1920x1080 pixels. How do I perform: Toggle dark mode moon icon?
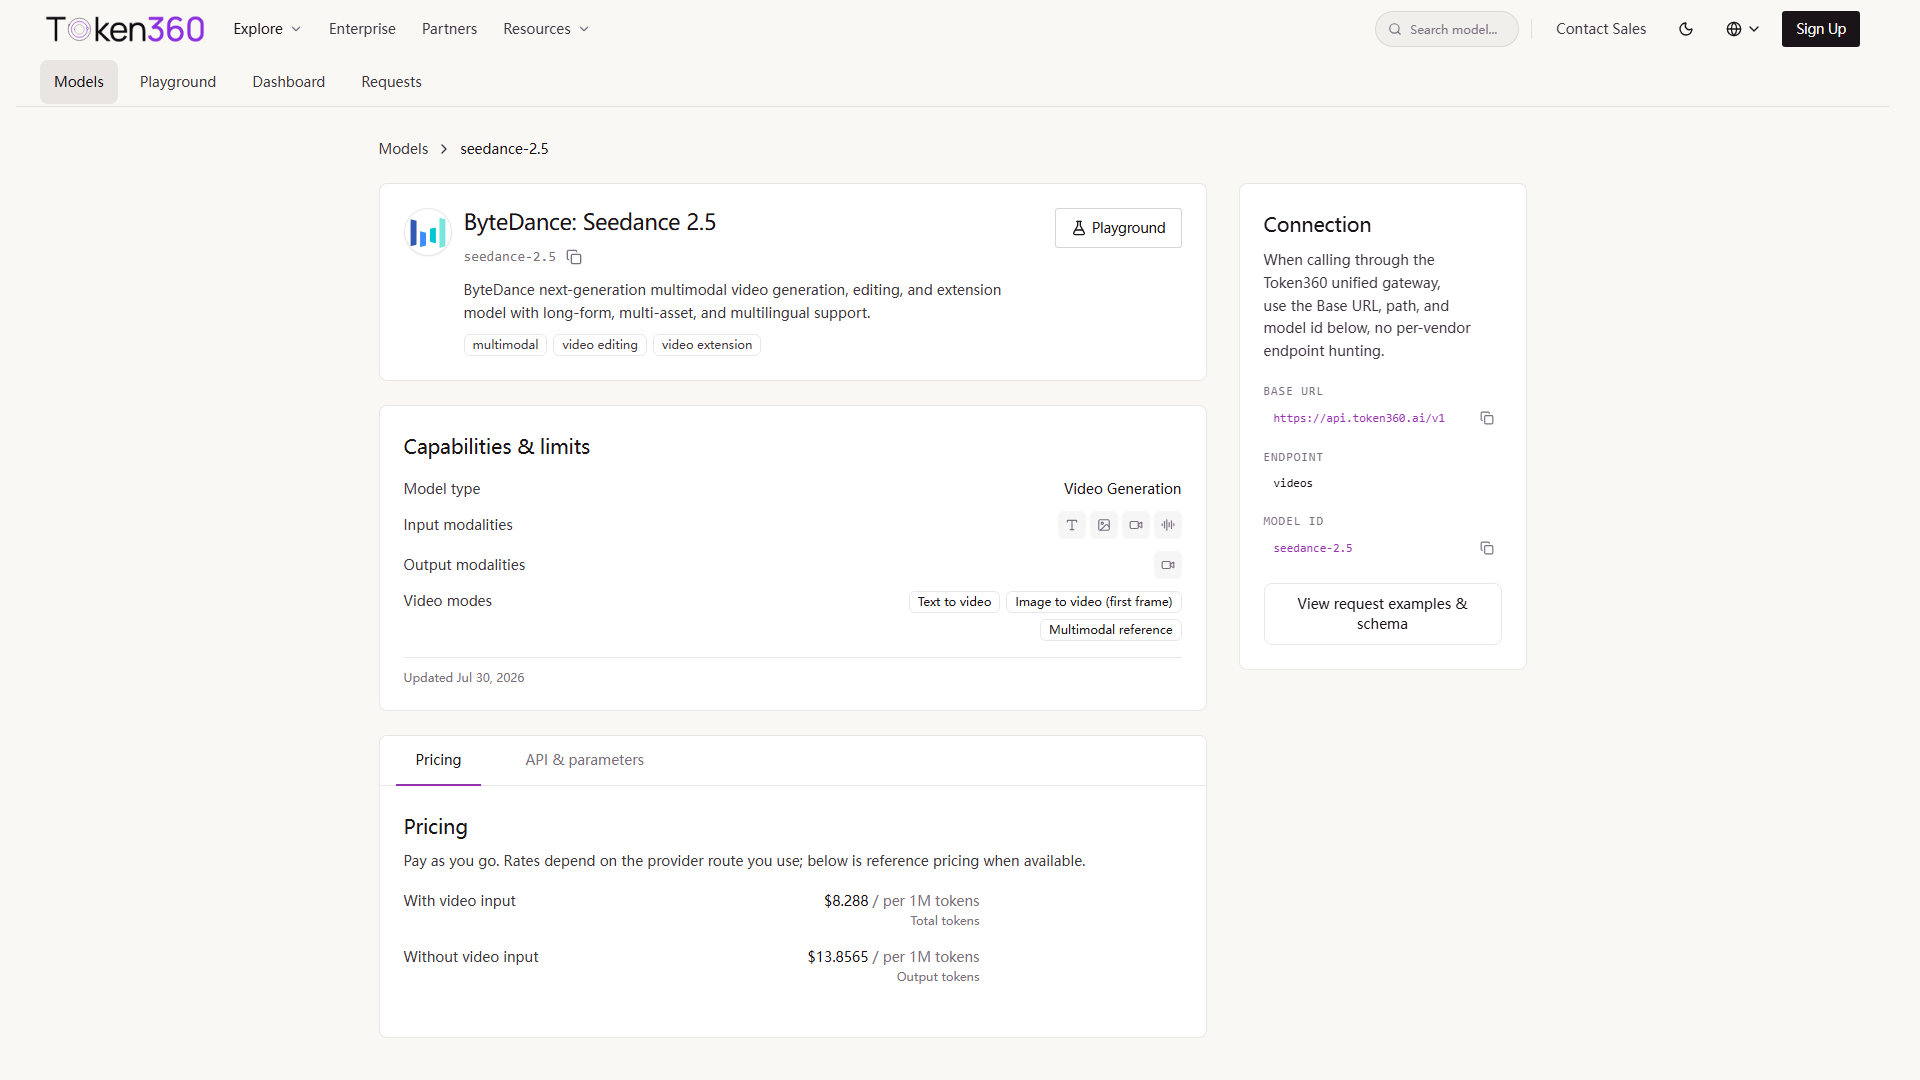point(1686,29)
